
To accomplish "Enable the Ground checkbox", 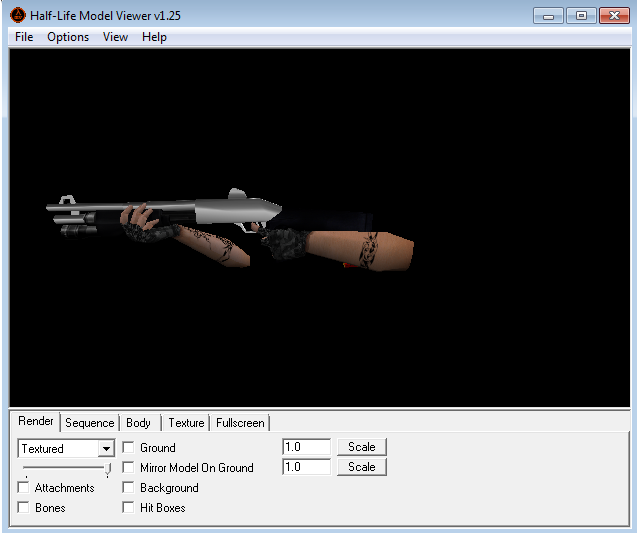I will [129, 448].
